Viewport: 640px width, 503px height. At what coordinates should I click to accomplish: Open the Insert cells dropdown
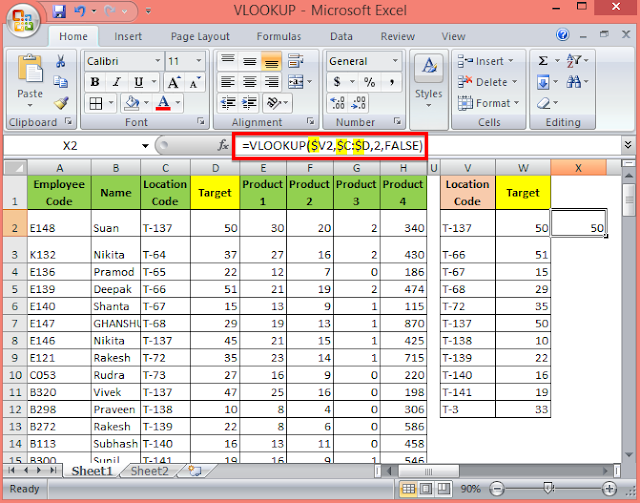[x=511, y=61]
